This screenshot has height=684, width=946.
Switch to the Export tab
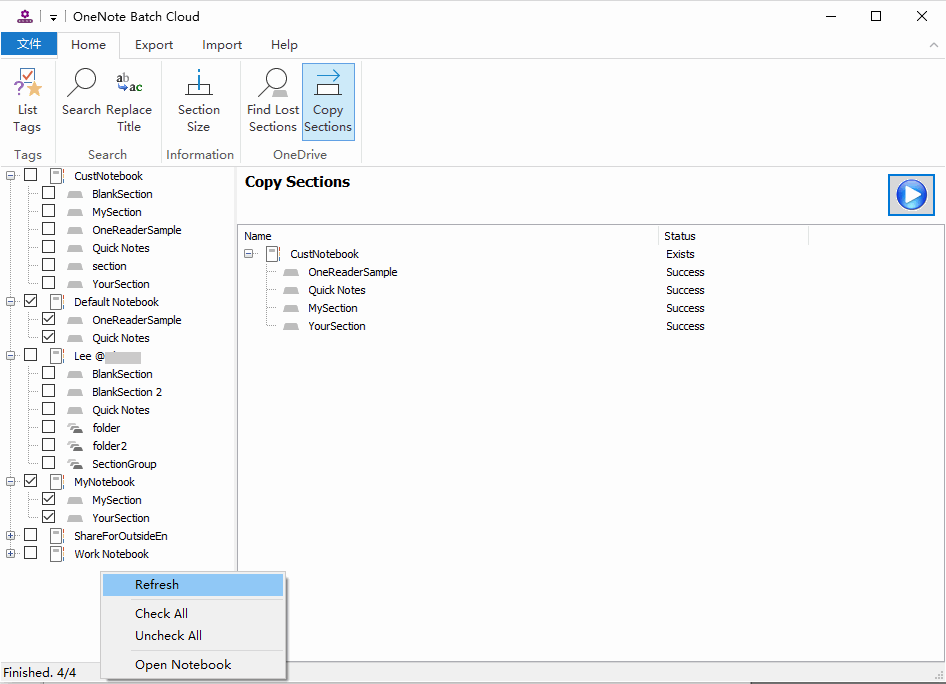pos(153,44)
